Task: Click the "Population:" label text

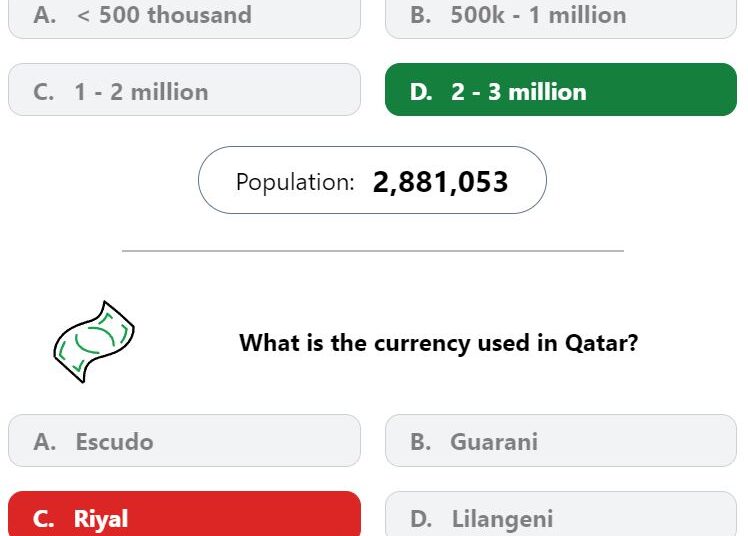Action: (x=295, y=182)
